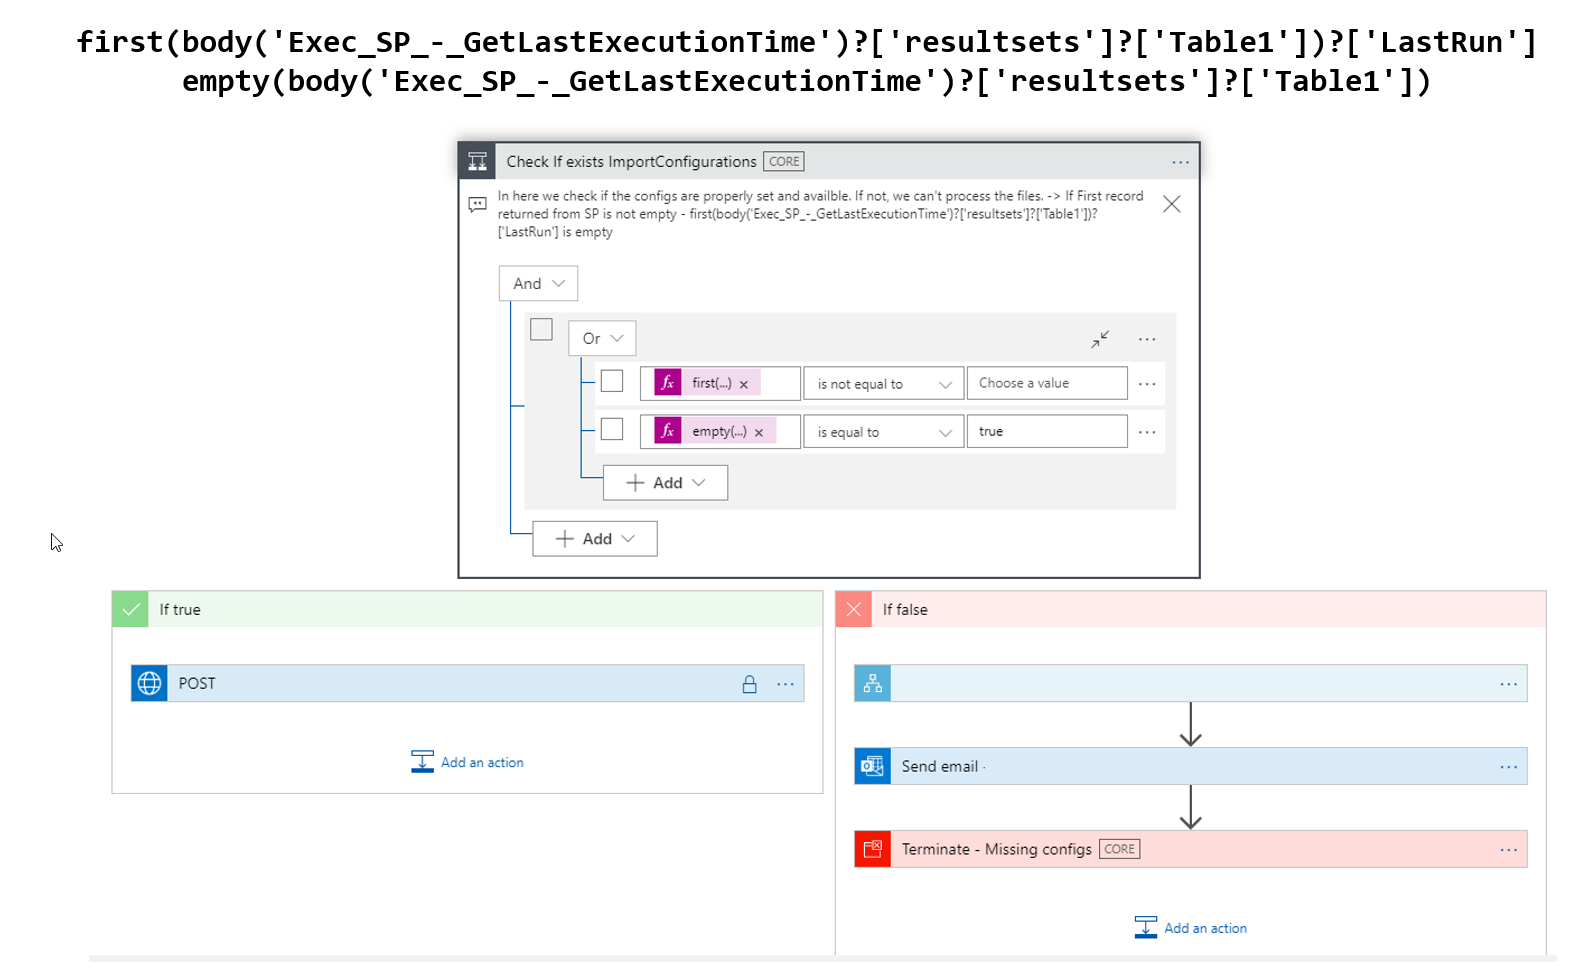
Task: Tick the checkbox beside the Or group
Action: (x=541, y=330)
